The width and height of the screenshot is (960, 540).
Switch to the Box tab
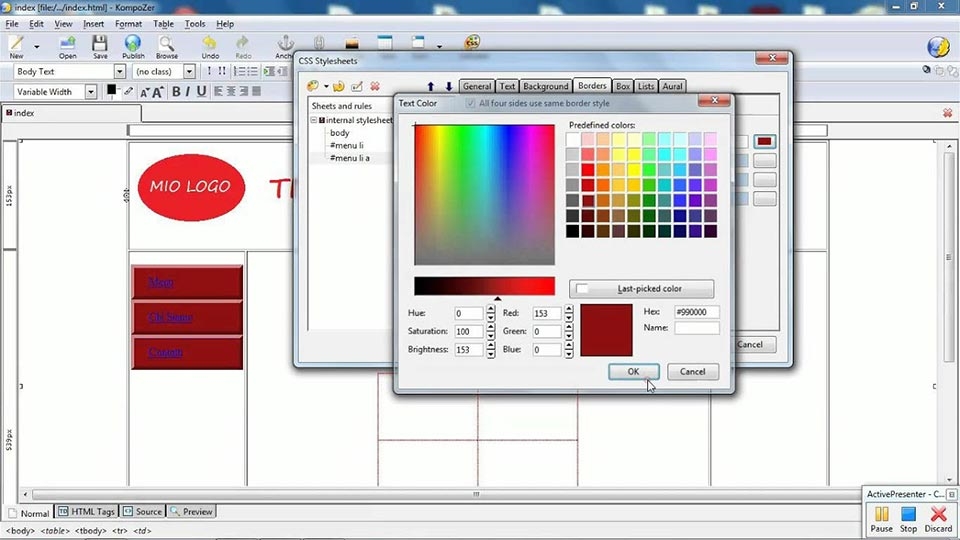(x=623, y=86)
